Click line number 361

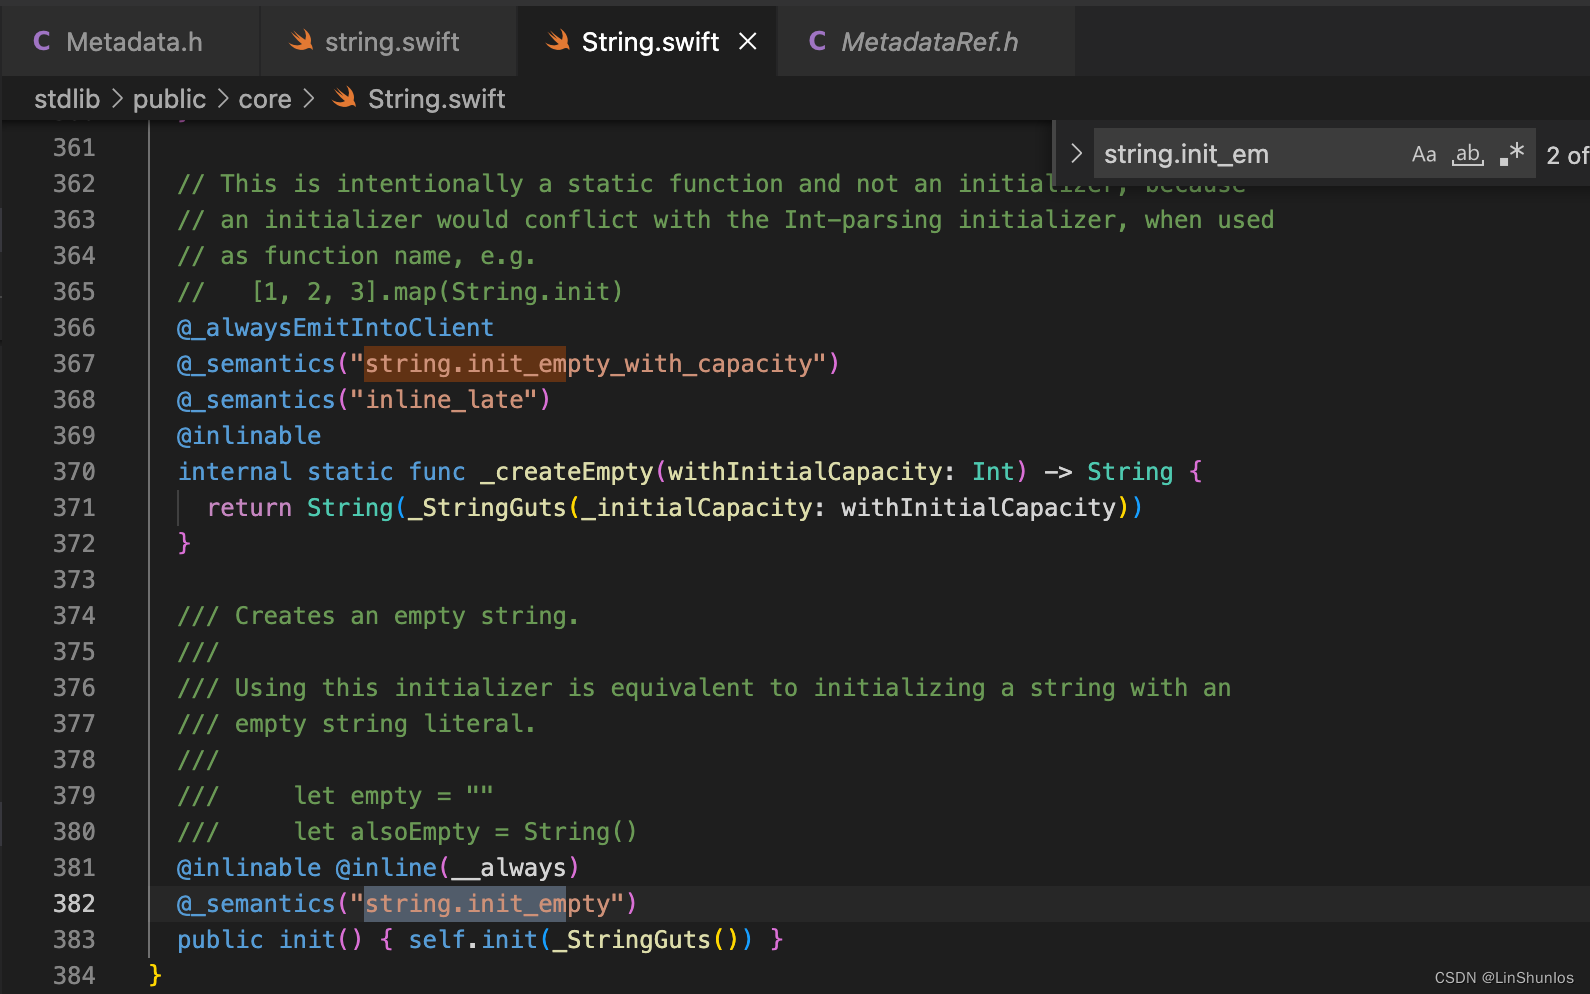point(74,148)
